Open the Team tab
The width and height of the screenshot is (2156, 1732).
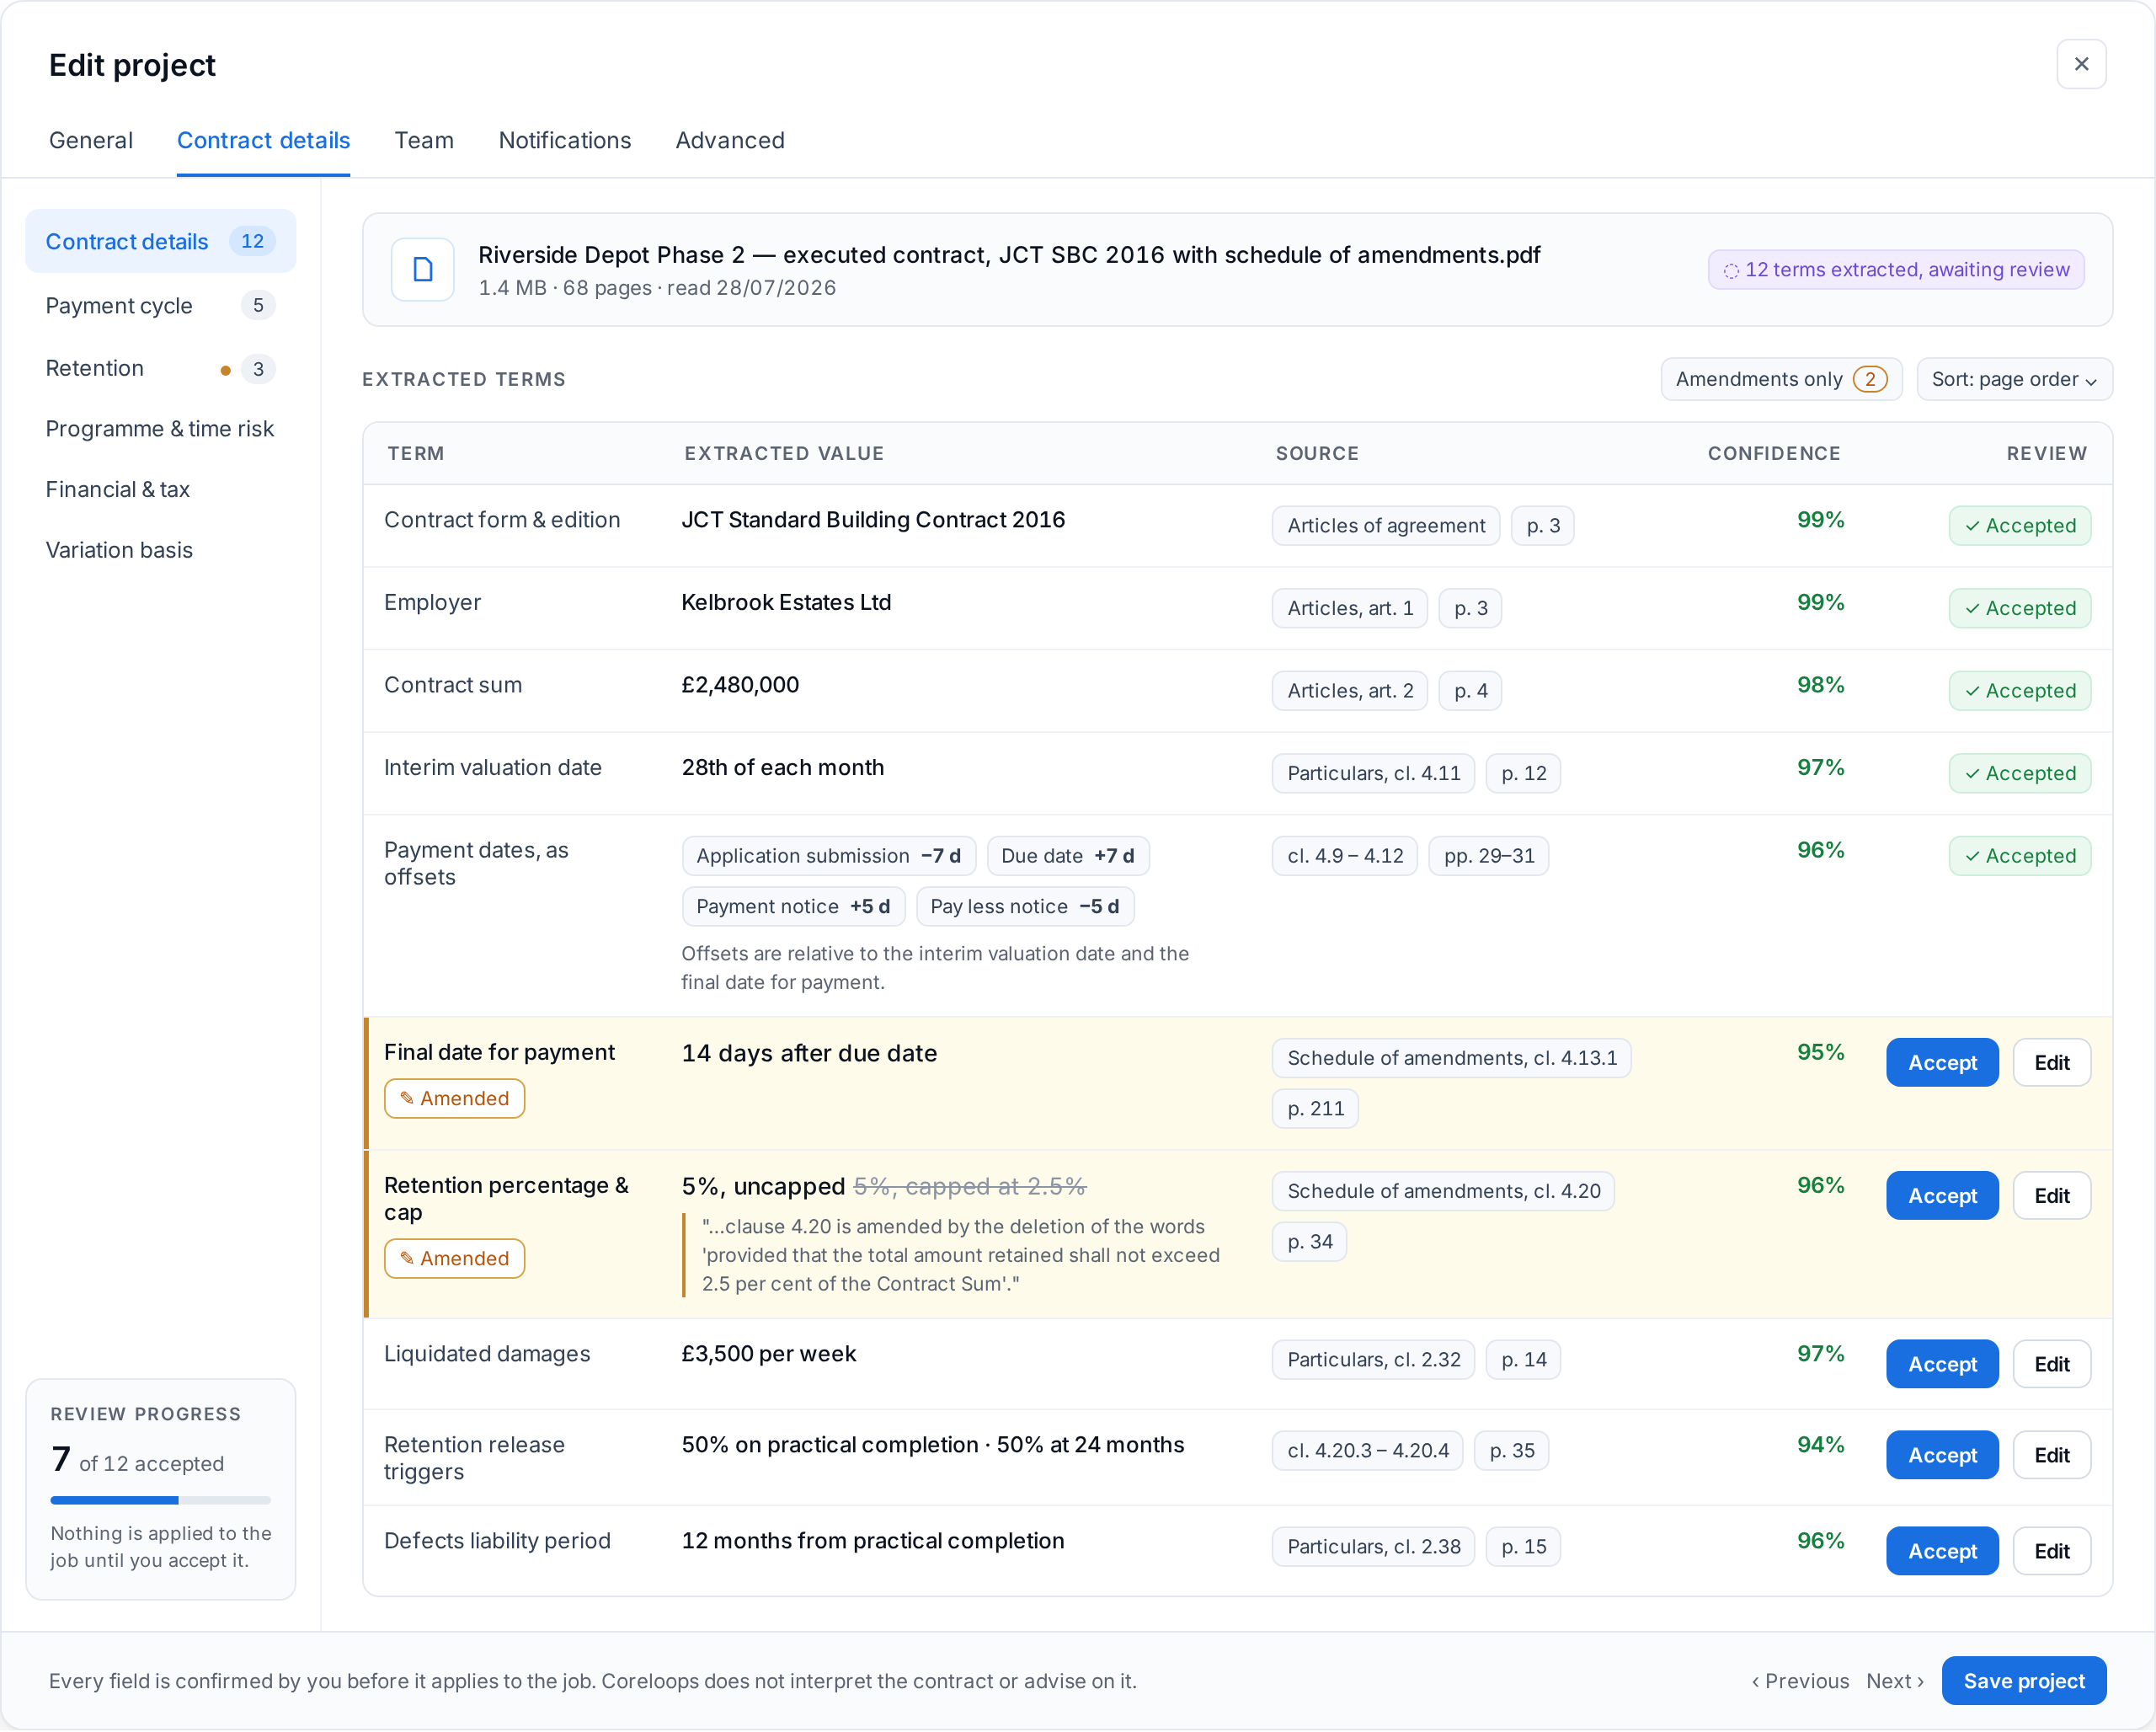pos(424,140)
